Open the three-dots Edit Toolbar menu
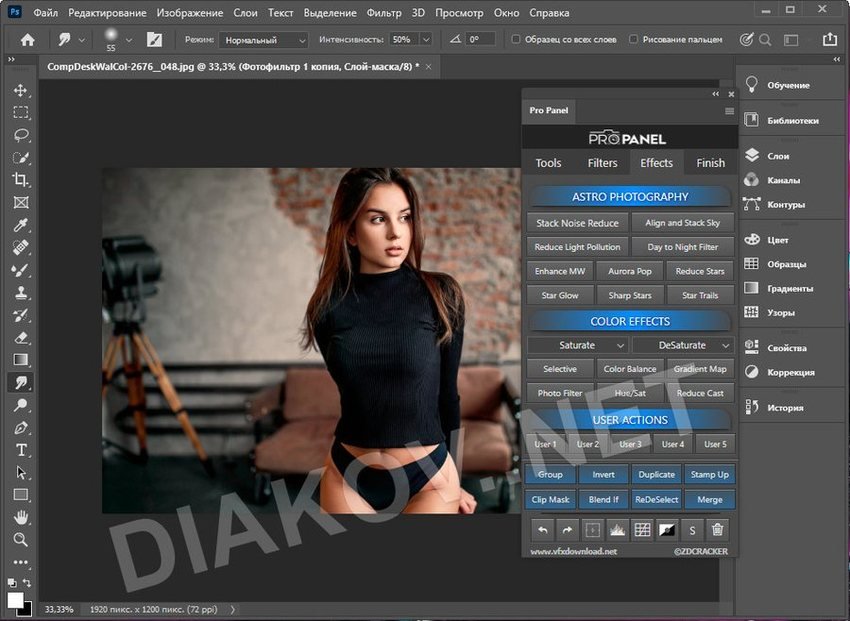850x621 pixels. [x=21, y=562]
